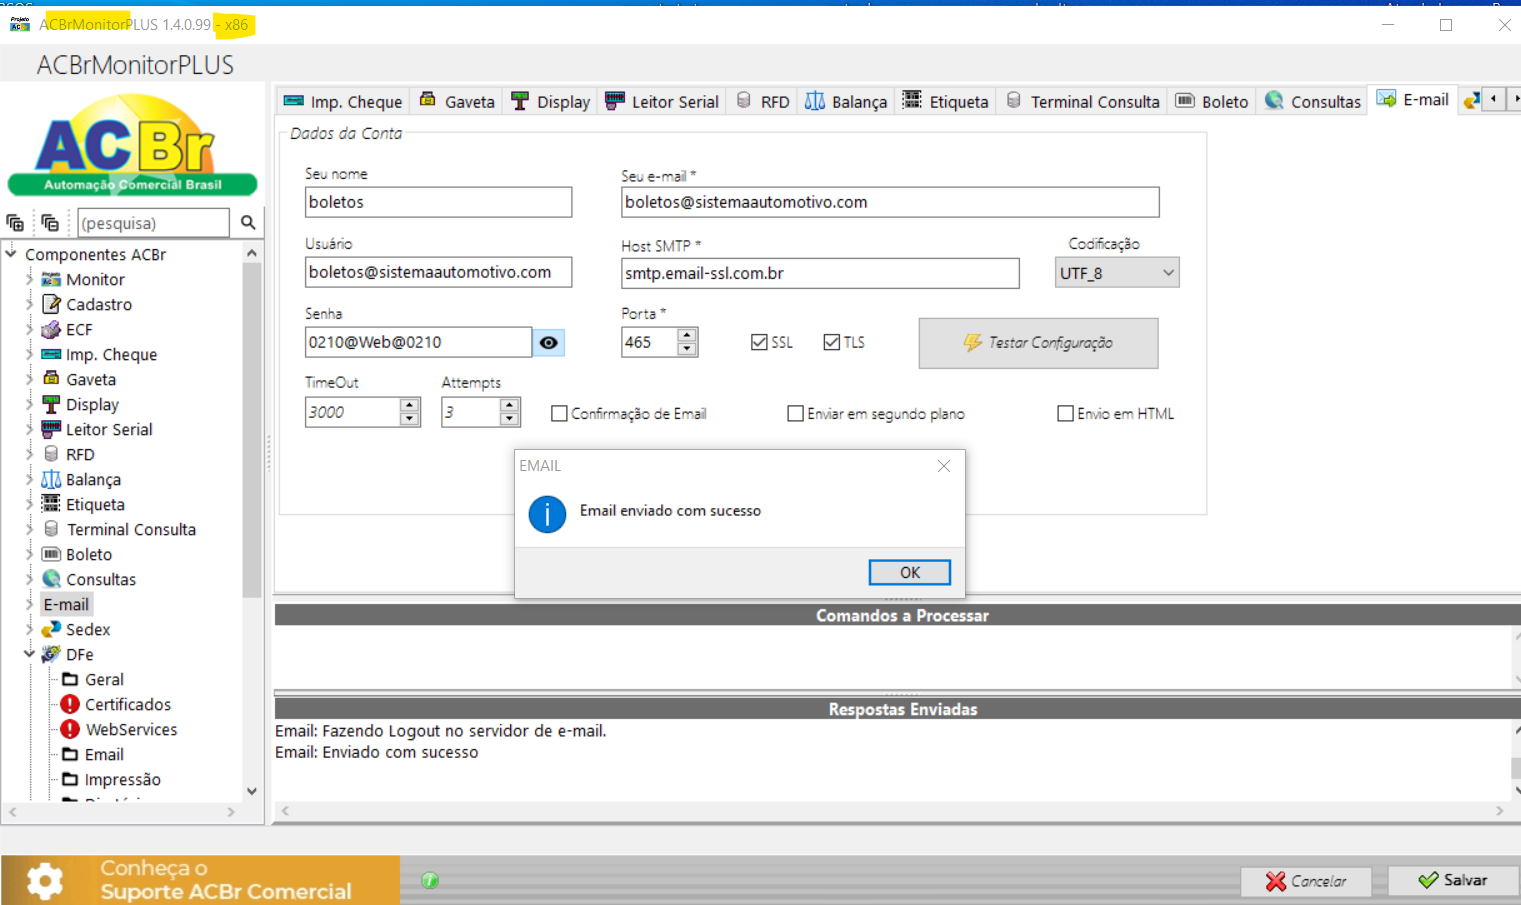Expand the ECF tree node
The height and width of the screenshot is (905, 1521).
(29, 329)
